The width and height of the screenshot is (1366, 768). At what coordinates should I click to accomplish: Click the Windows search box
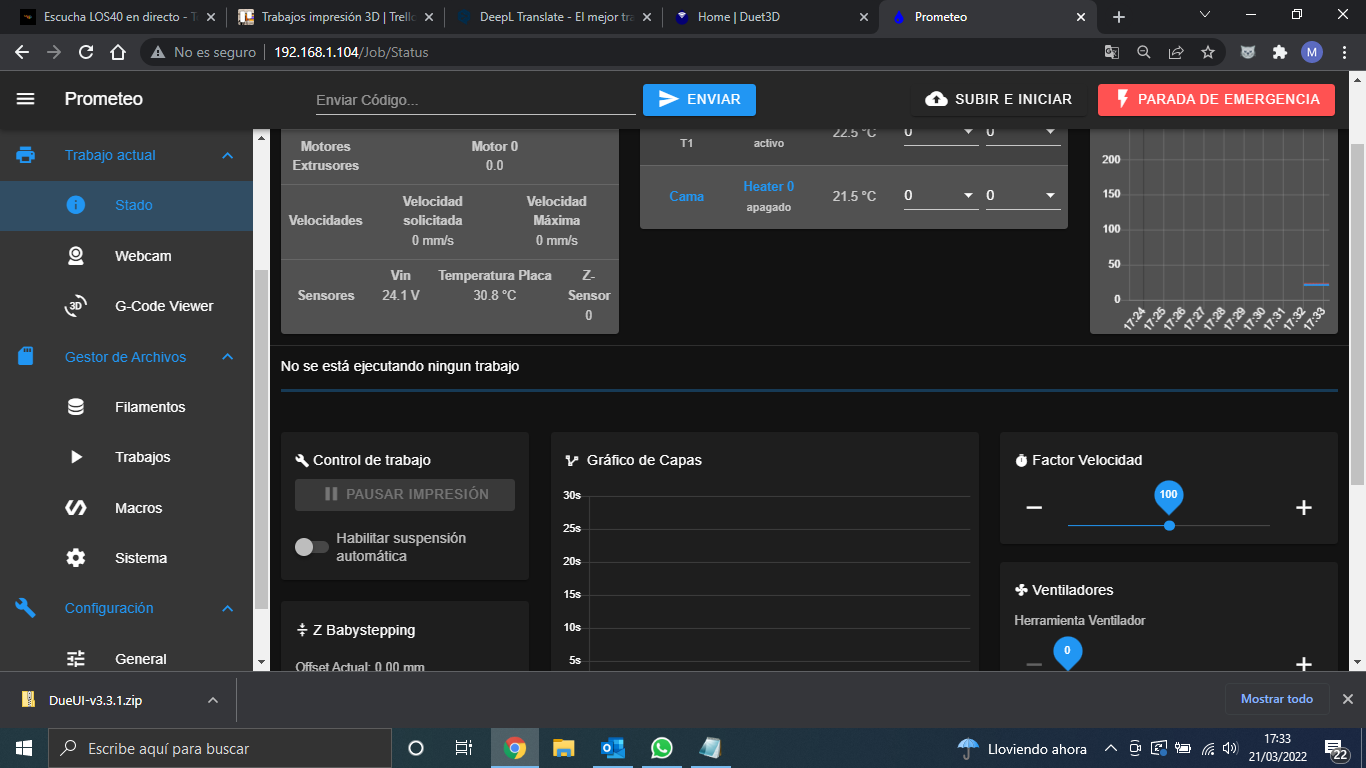(219, 748)
